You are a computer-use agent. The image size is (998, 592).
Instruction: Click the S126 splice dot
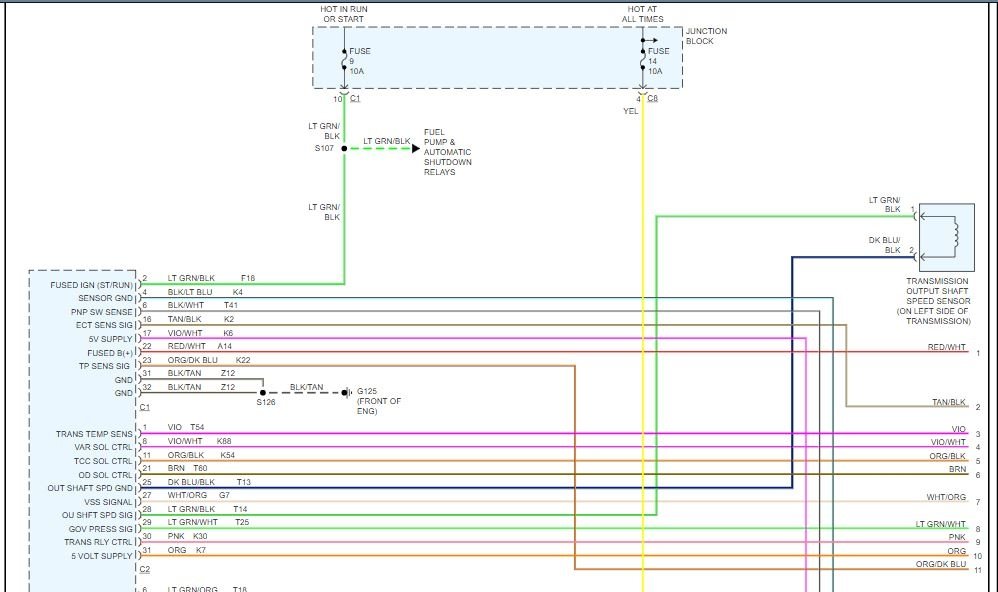coord(263,392)
